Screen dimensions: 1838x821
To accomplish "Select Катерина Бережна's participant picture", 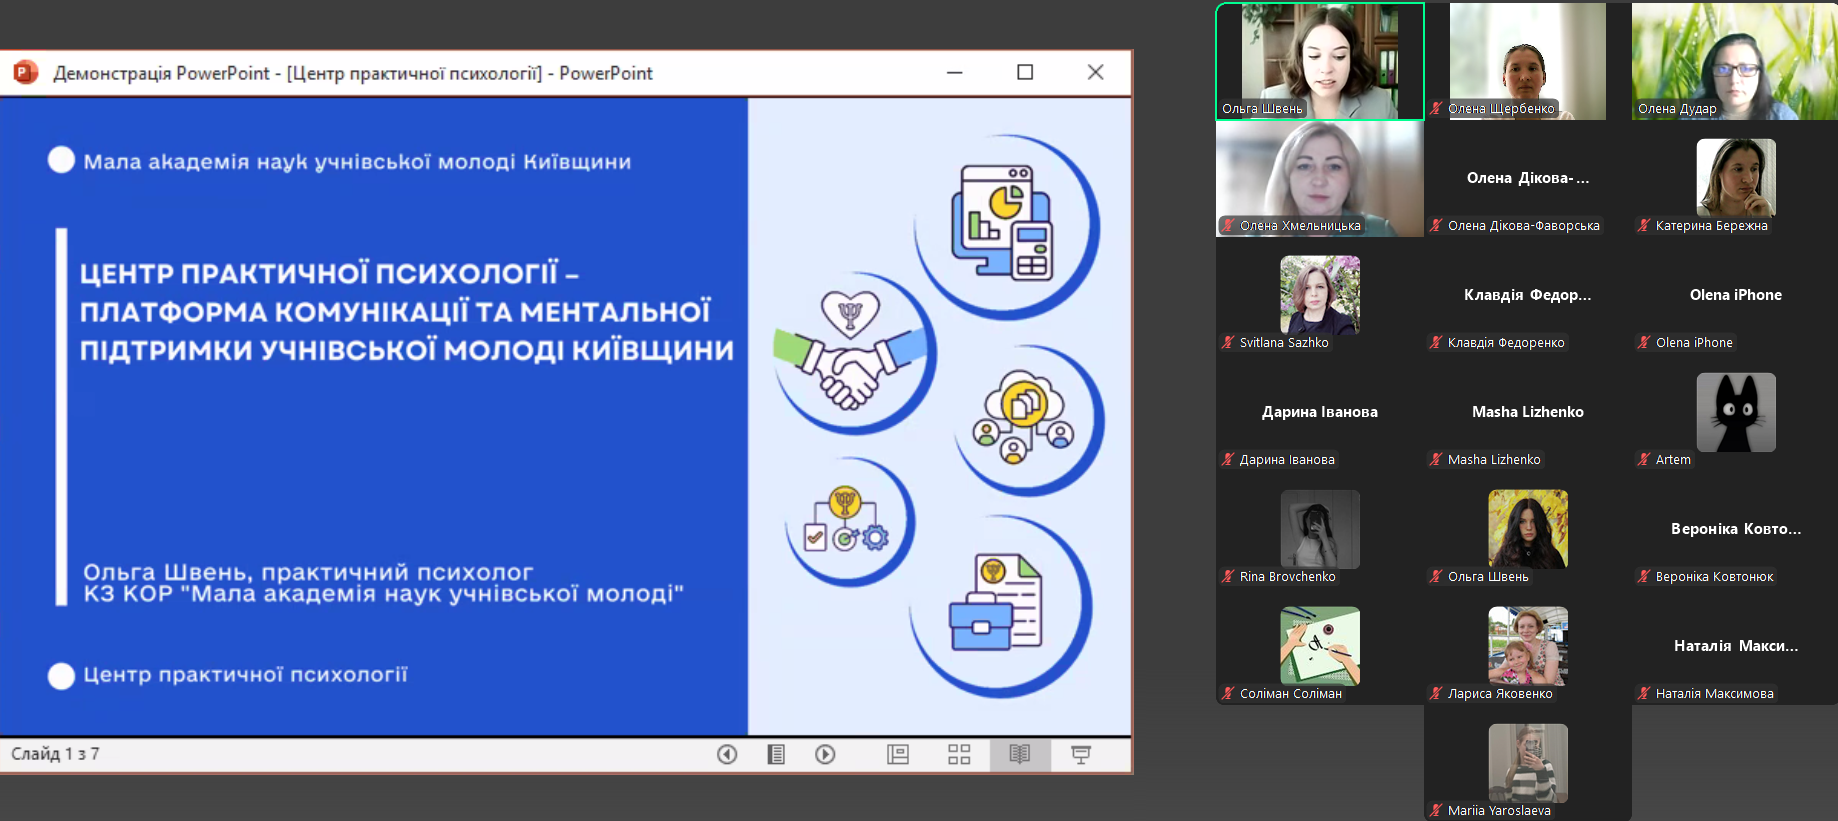I will [x=1736, y=177].
